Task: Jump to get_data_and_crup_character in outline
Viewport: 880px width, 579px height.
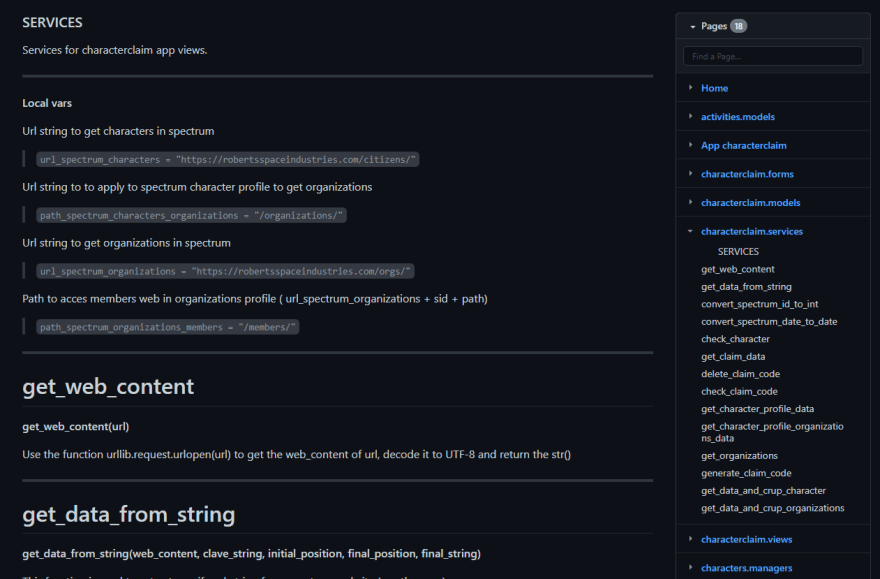Action: [763, 490]
